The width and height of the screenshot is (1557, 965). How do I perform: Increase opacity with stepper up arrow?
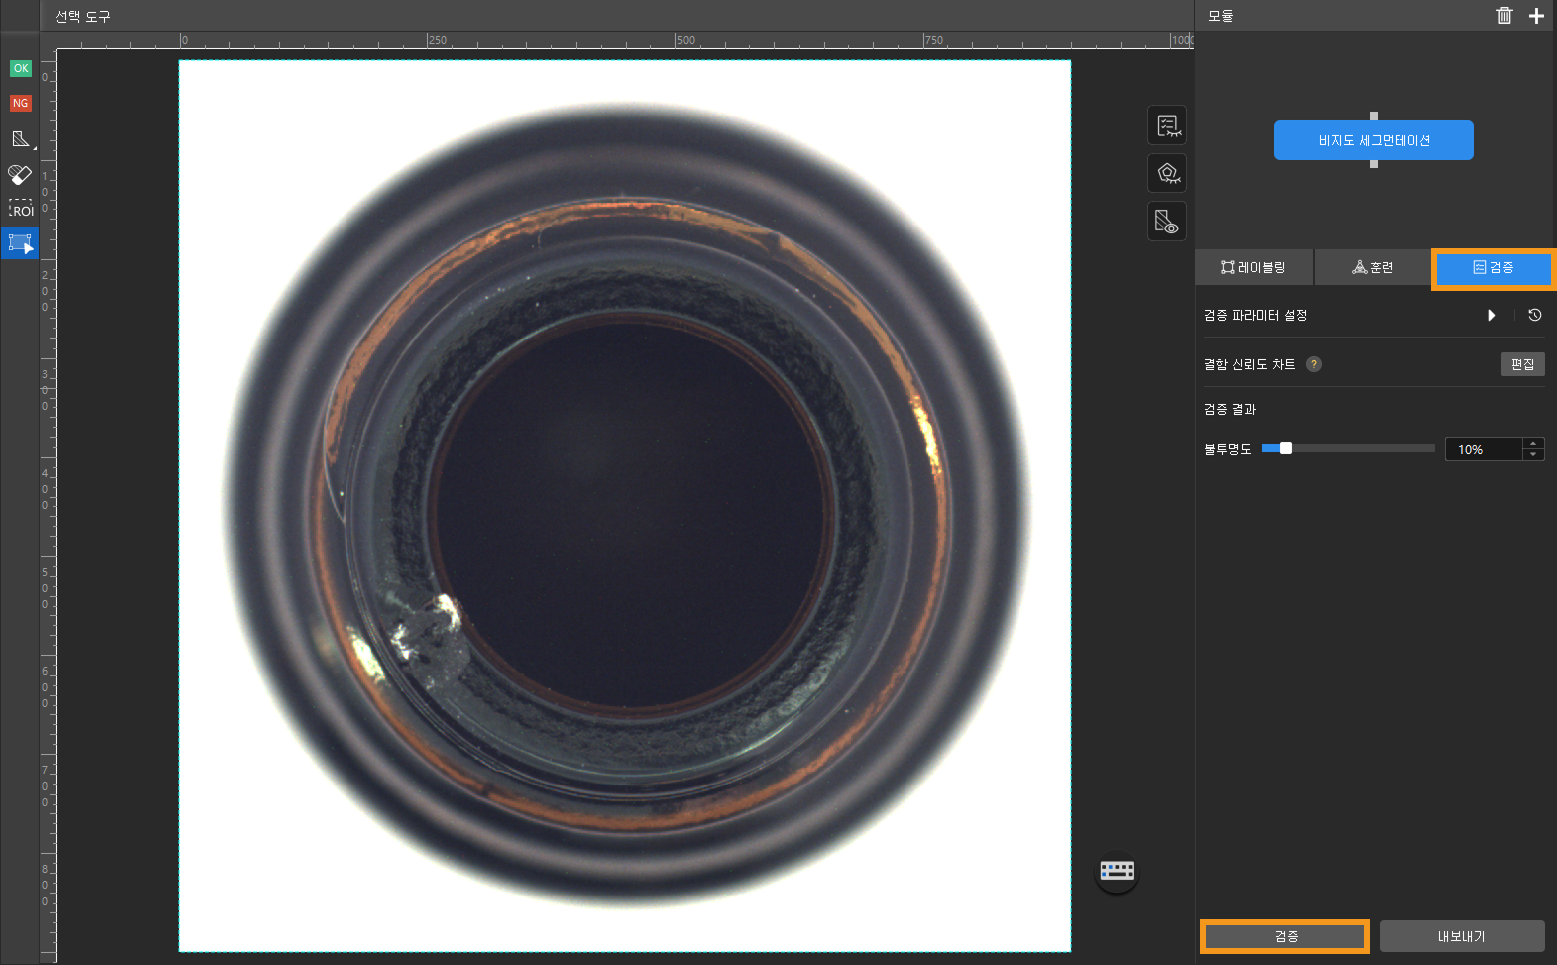coord(1534,443)
